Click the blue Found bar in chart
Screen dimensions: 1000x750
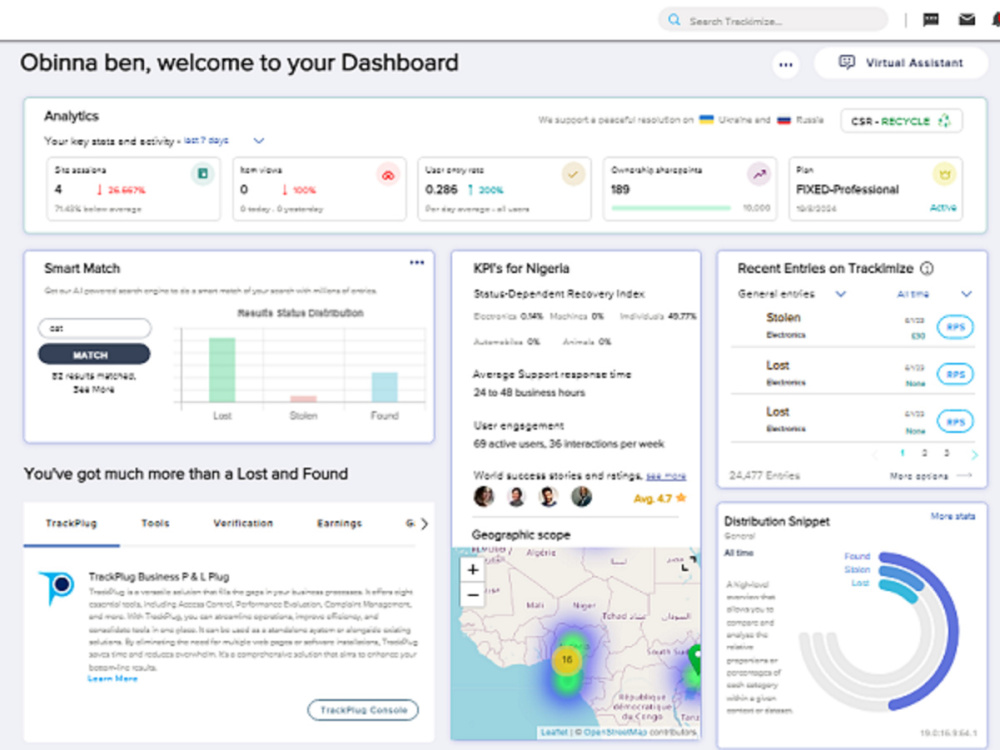tap(385, 387)
